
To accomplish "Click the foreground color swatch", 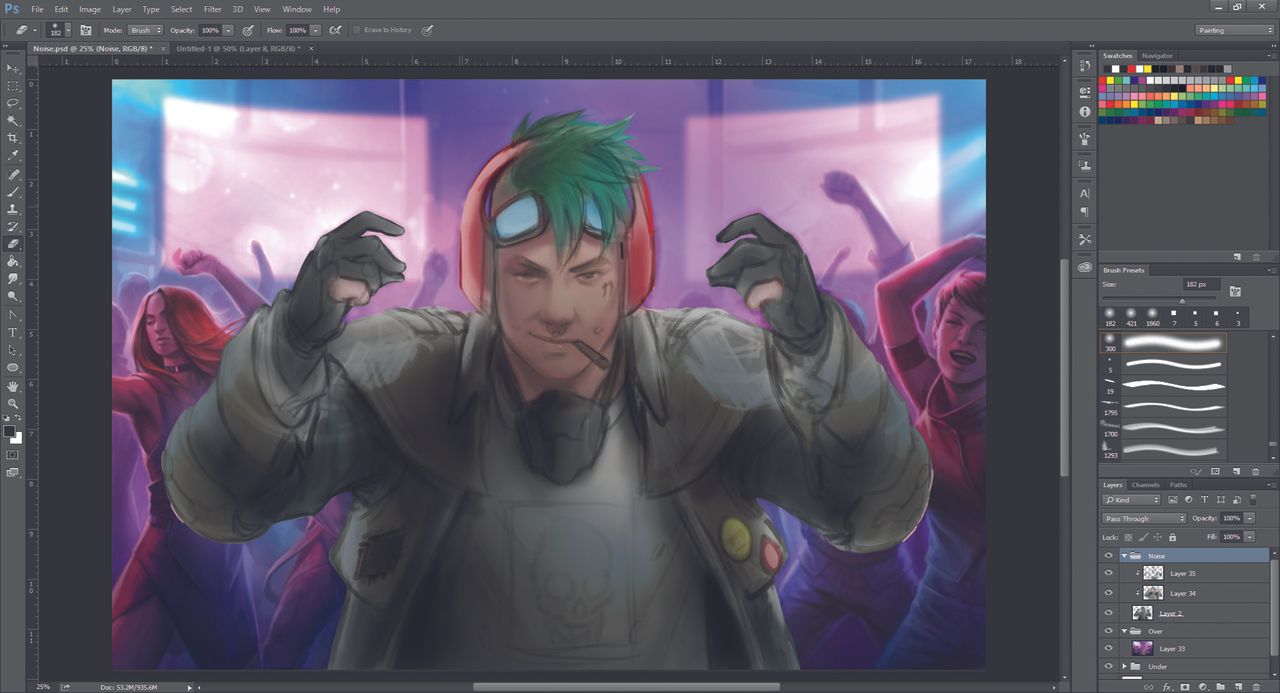I will pos(9,431).
